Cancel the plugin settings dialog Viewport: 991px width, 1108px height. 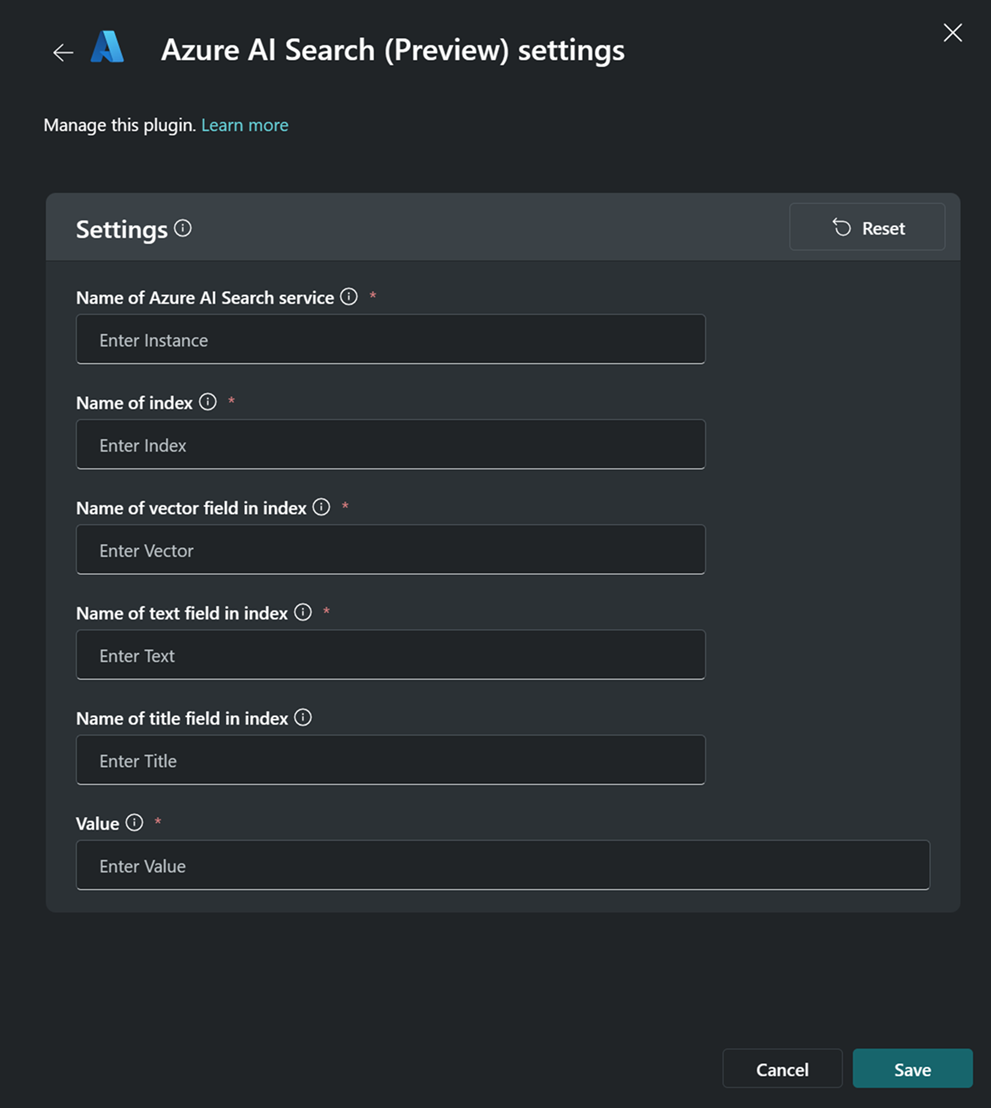[782, 1069]
